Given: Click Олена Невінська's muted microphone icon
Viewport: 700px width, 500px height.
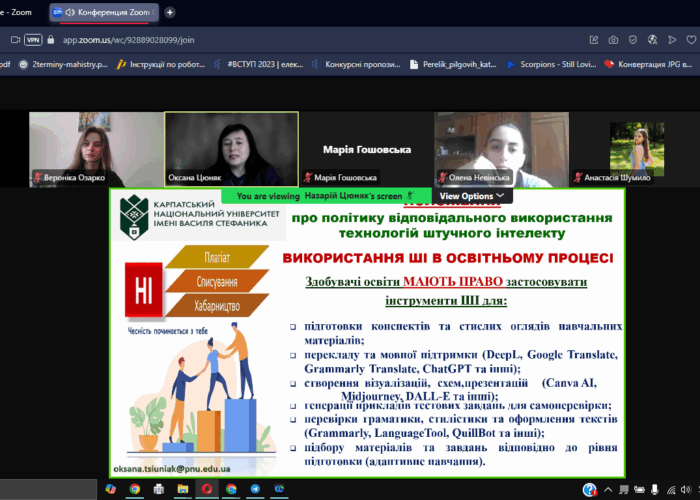Looking at the screenshot, I should pos(442,178).
